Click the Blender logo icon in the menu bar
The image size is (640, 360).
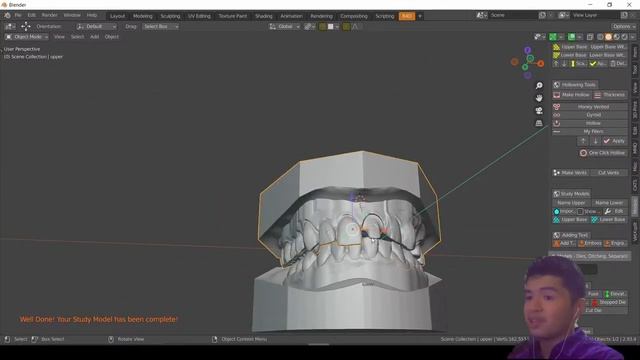pos(7,16)
